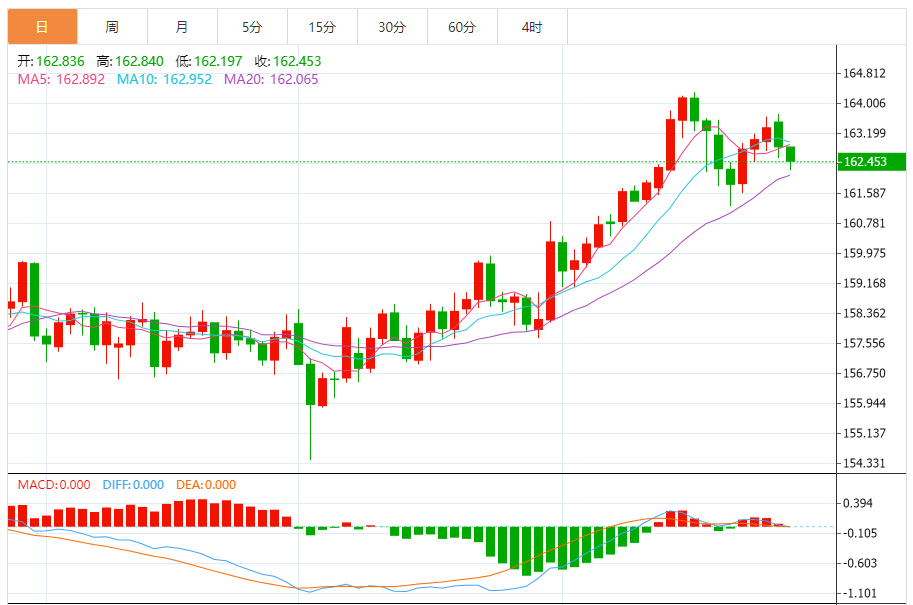Click the 163.199 price axis label
This screenshot has width=913, height=605.
click(x=864, y=133)
